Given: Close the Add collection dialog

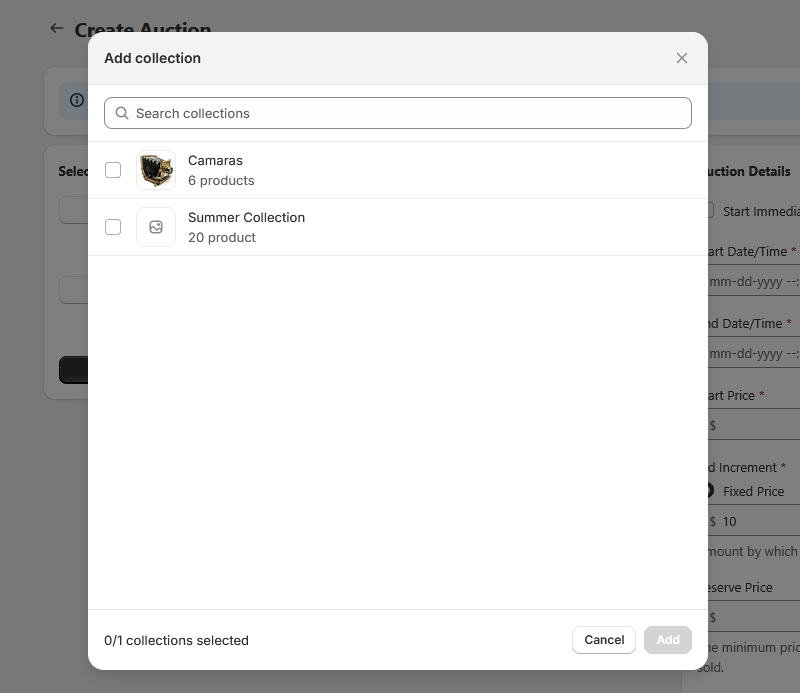Looking at the screenshot, I should coord(682,58).
